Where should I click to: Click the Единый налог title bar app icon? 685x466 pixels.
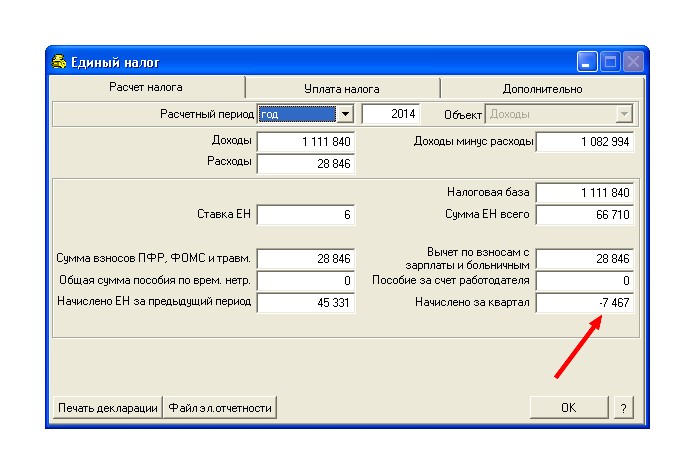(59, 62)
